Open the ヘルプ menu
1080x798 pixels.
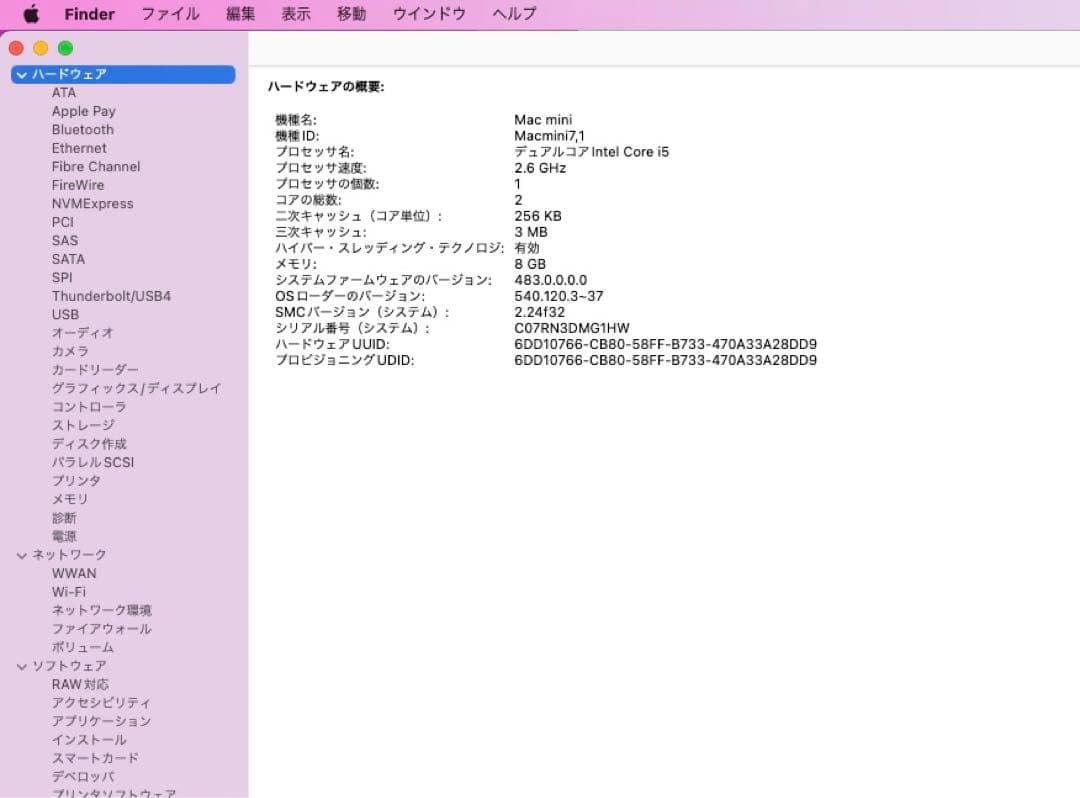tap(513, 13)
